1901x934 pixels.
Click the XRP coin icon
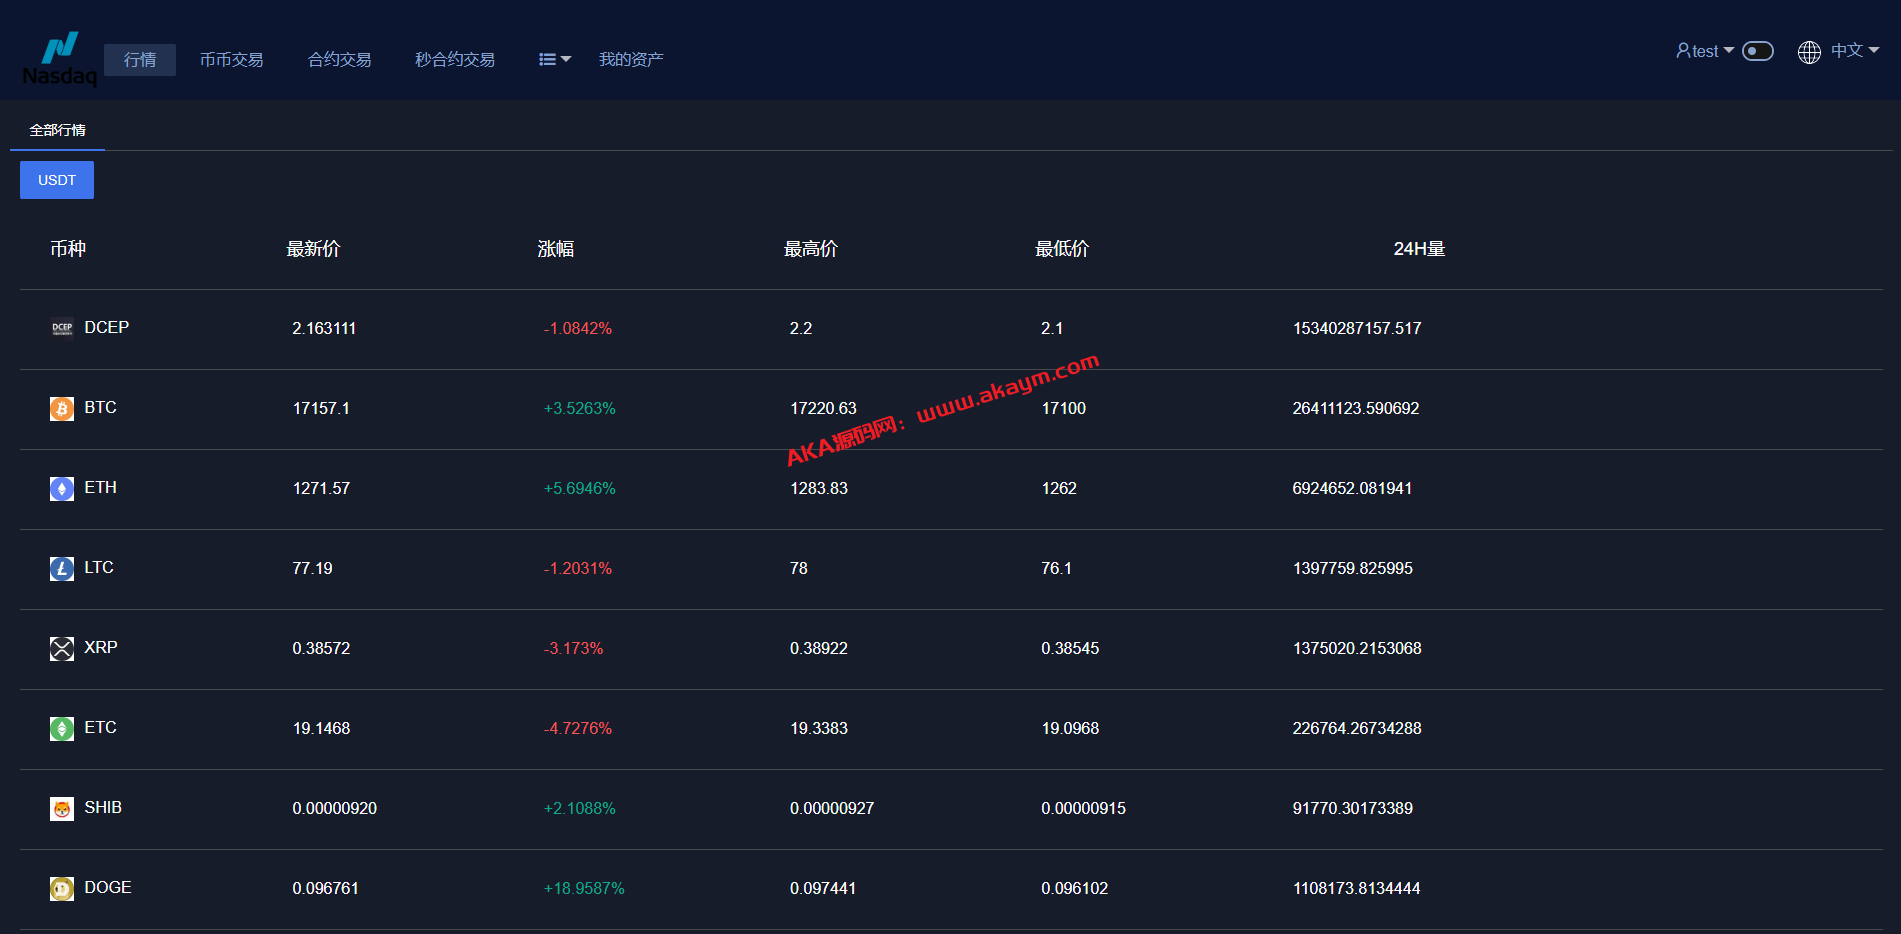point(62,648)
